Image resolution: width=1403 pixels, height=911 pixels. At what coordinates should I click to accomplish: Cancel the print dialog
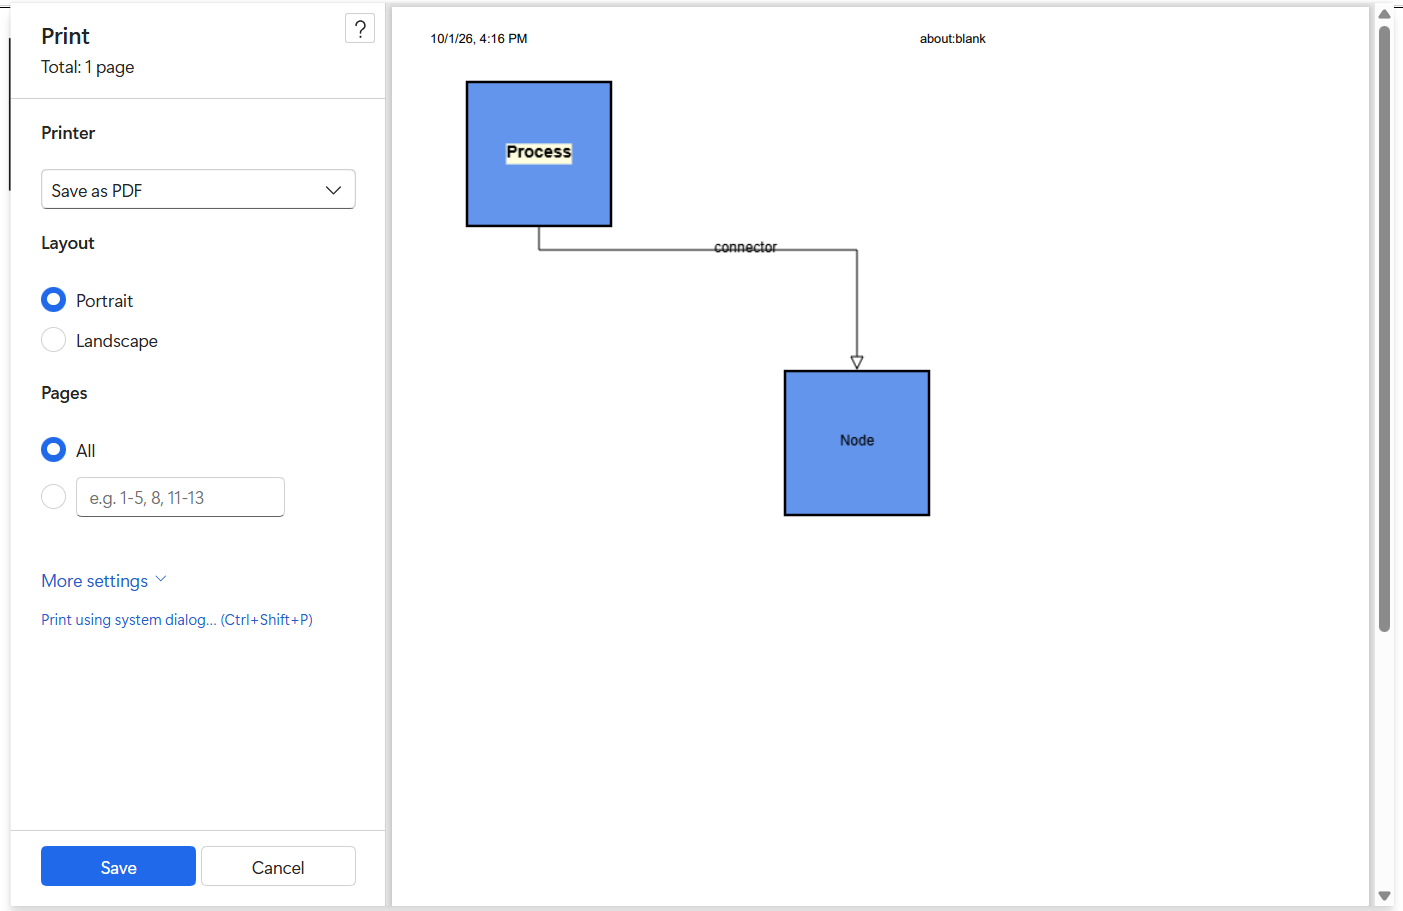[278, 867]
